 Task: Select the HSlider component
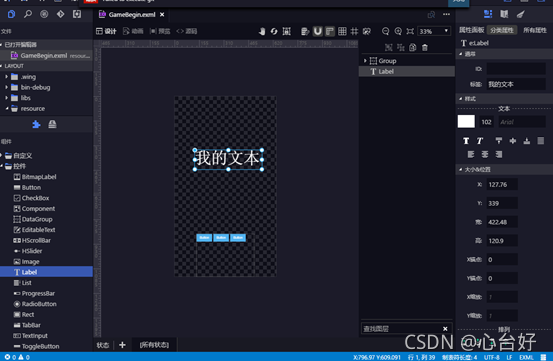pos(28,251)
